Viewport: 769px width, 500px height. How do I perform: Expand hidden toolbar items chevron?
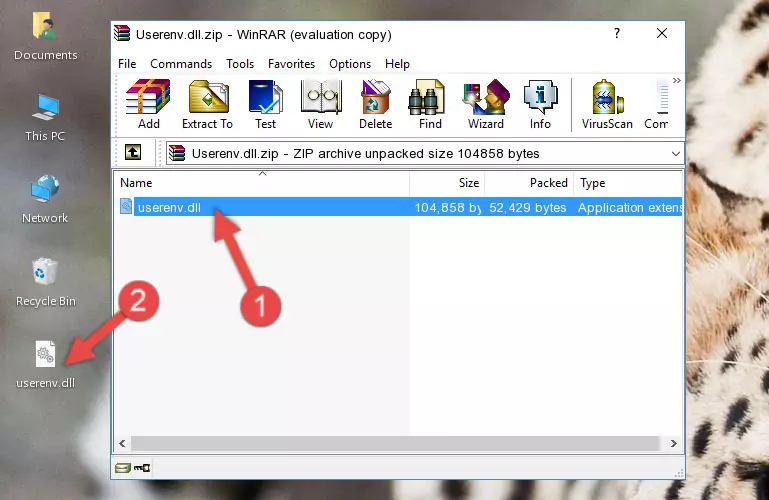pyautogui.click(x=677, y=80)
